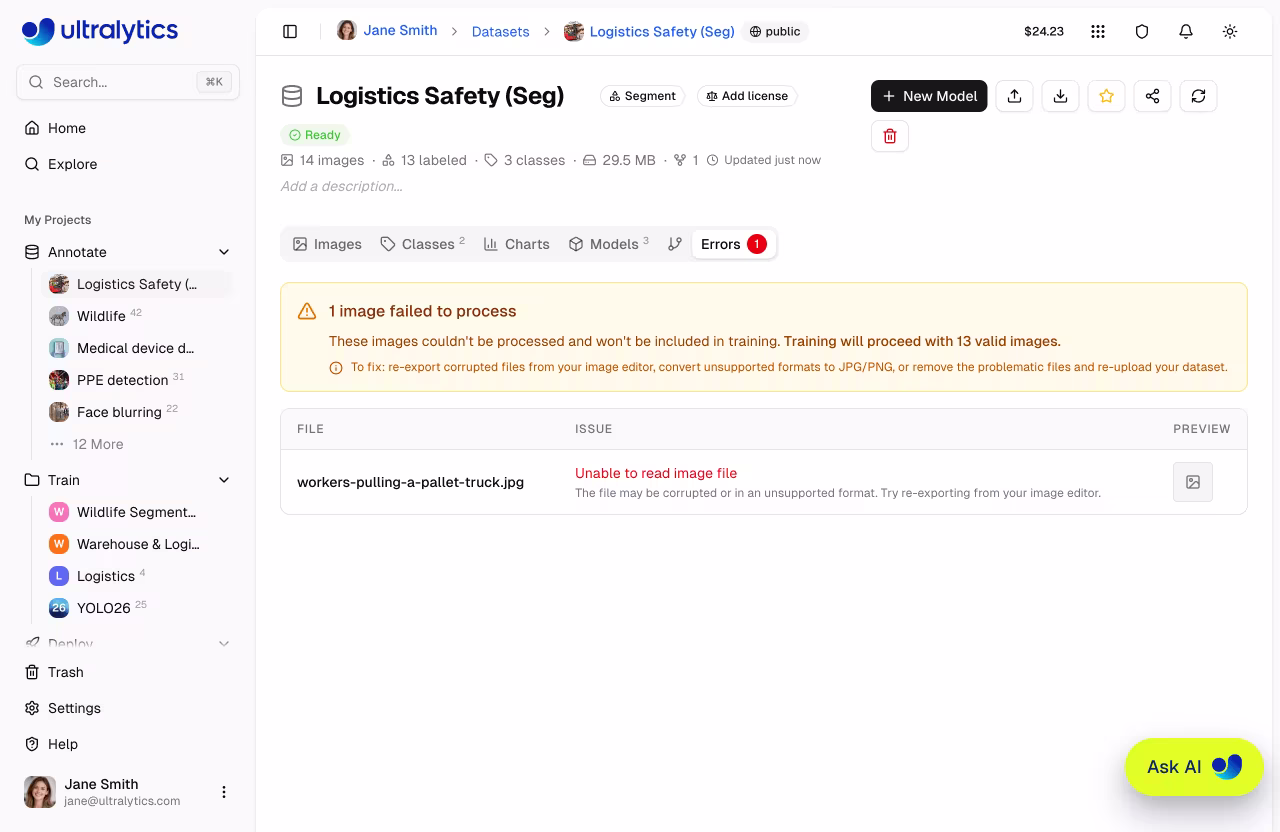Select Logistics Safety item under Annotate
1280x832 pixels.
click(x=136, y=284)
